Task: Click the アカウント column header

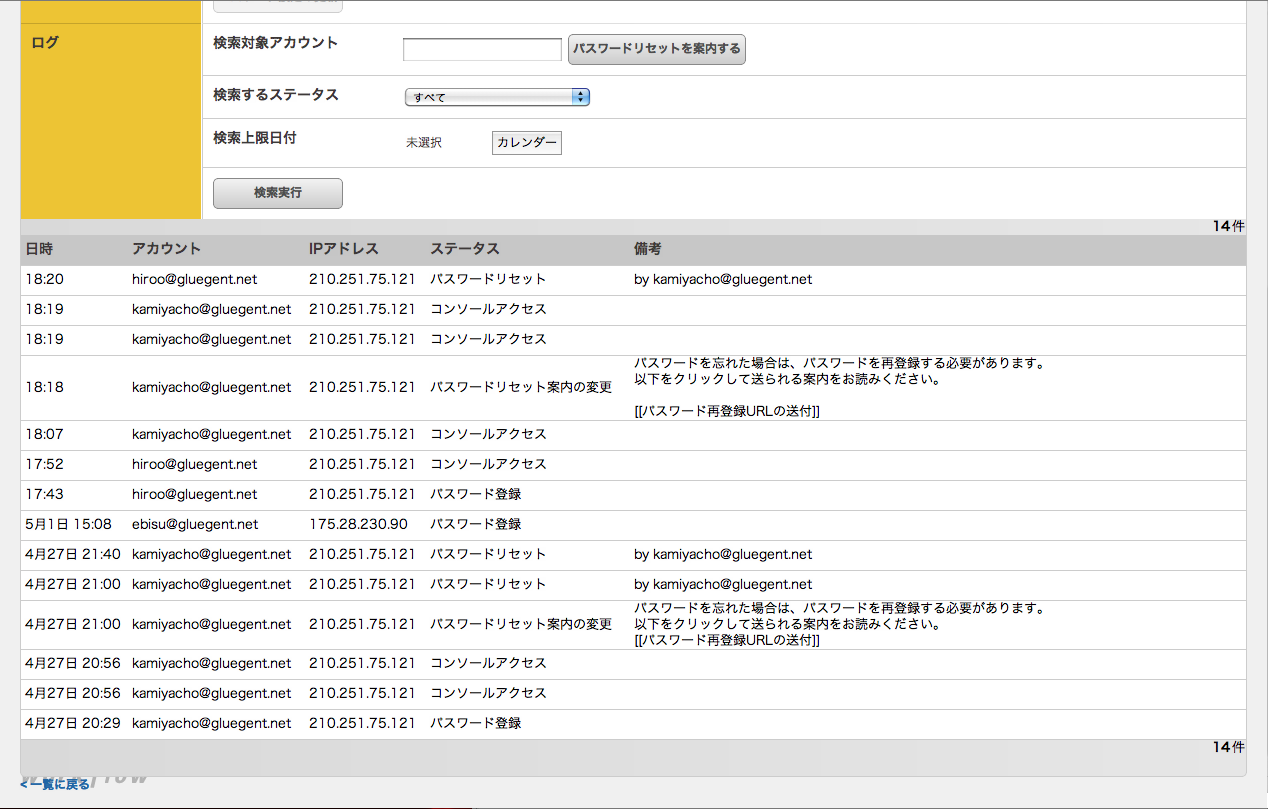Action: click(165, 248)
